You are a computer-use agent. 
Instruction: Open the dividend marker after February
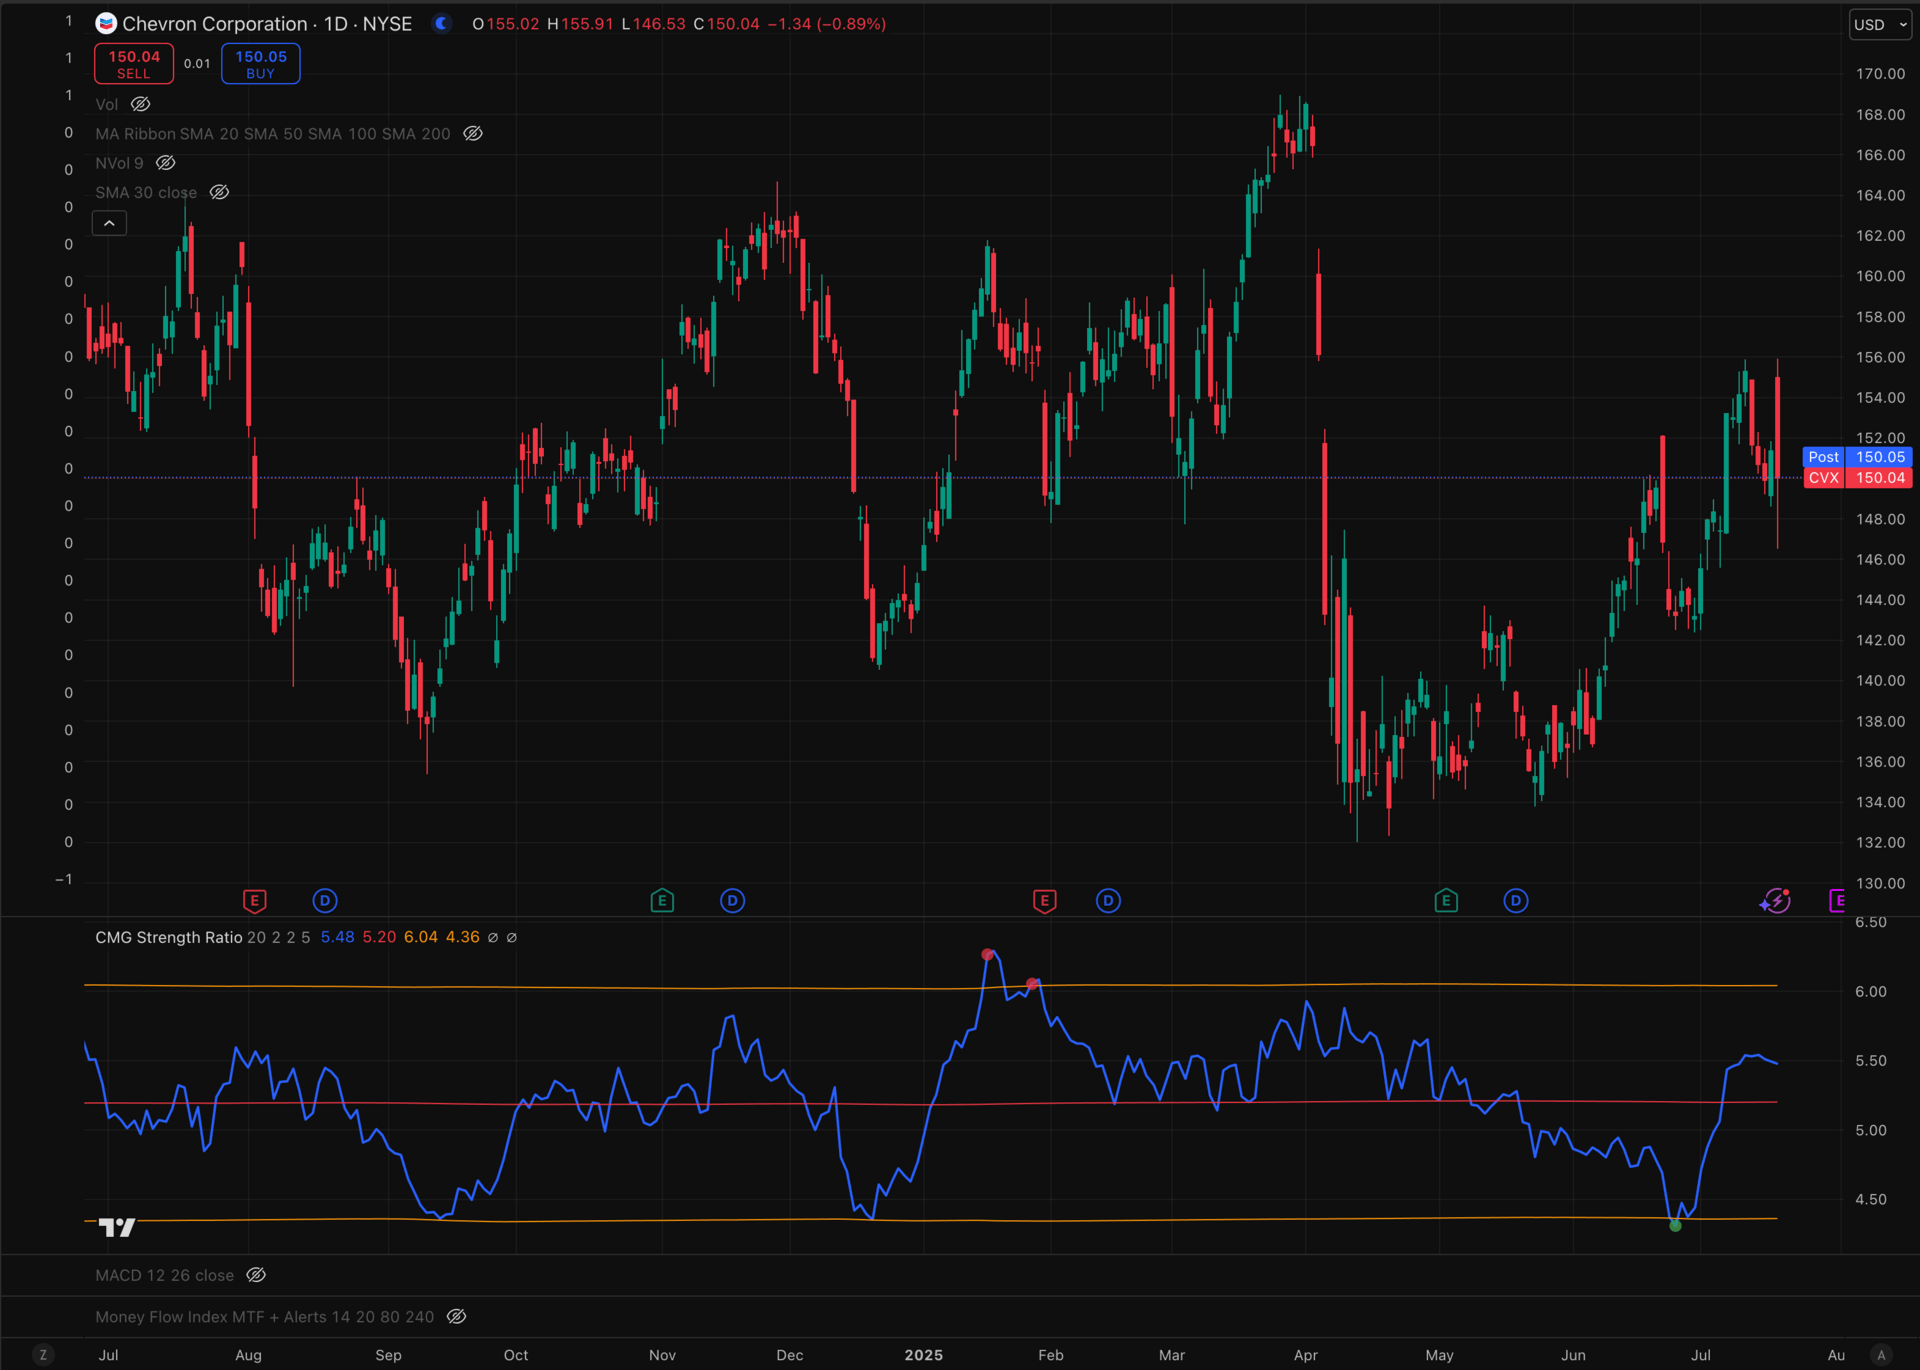[x=1108, y=901]
